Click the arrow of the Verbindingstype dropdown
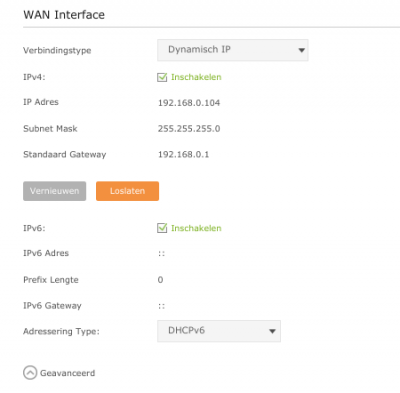Screen dimensions: 400x393 tap(301, 50)
